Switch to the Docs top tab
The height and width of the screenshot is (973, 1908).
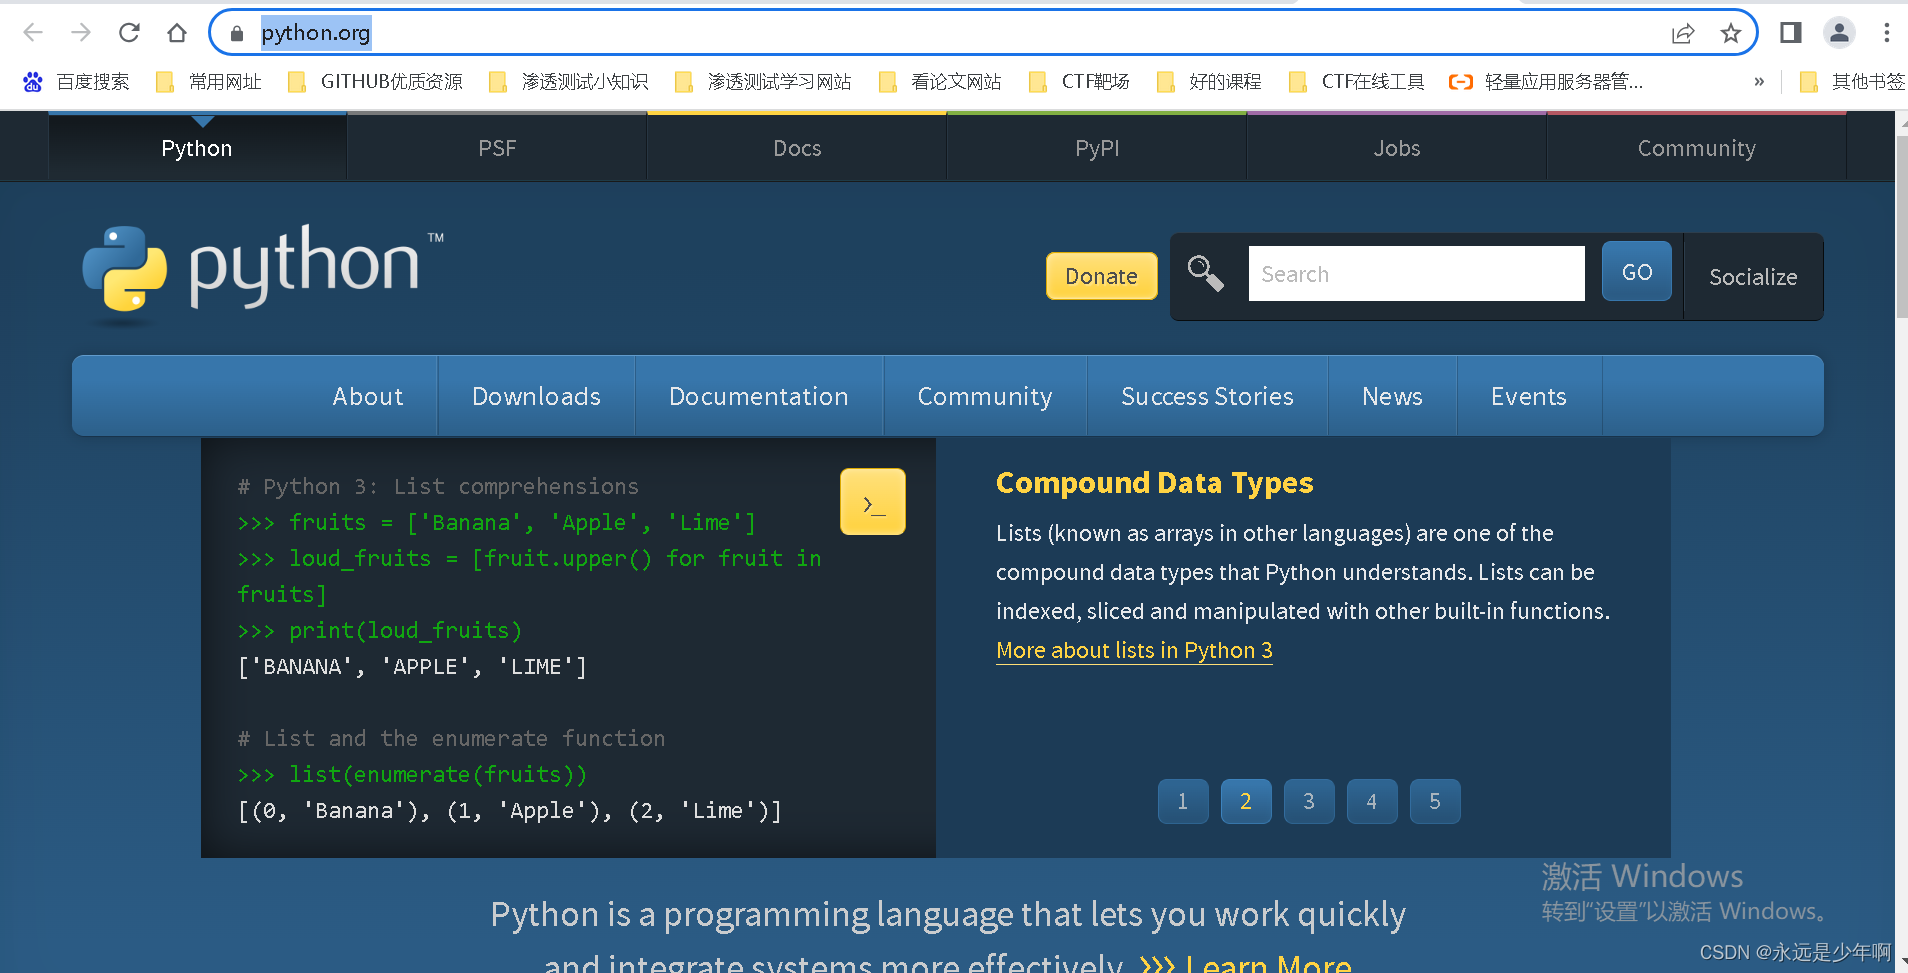tap(797, 148)
